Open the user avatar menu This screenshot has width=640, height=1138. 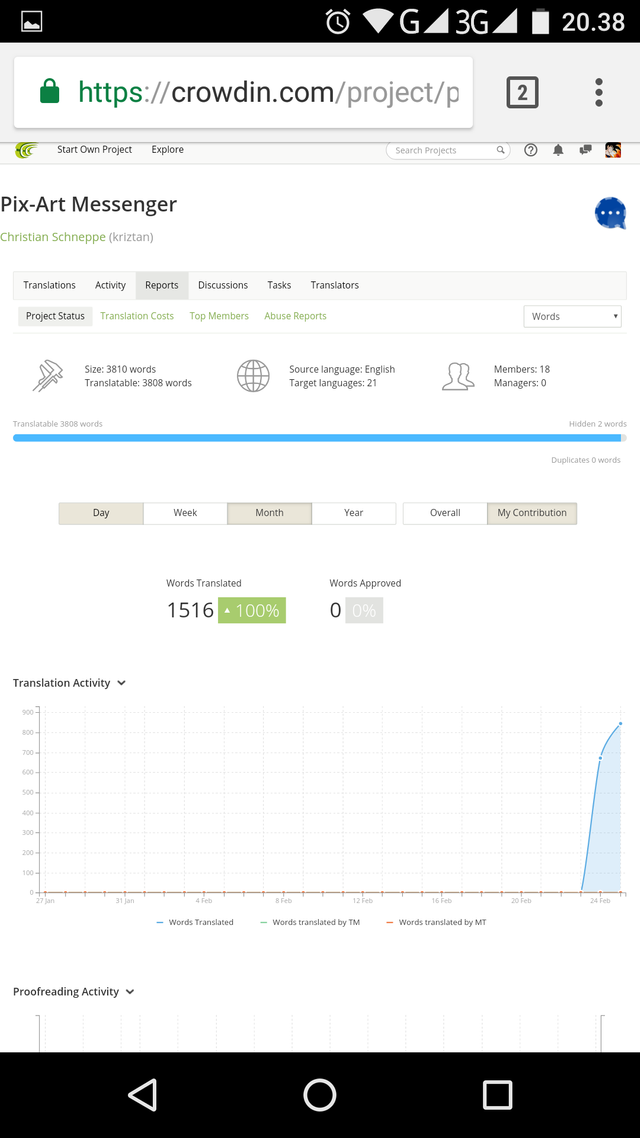(x=613, y=150)
